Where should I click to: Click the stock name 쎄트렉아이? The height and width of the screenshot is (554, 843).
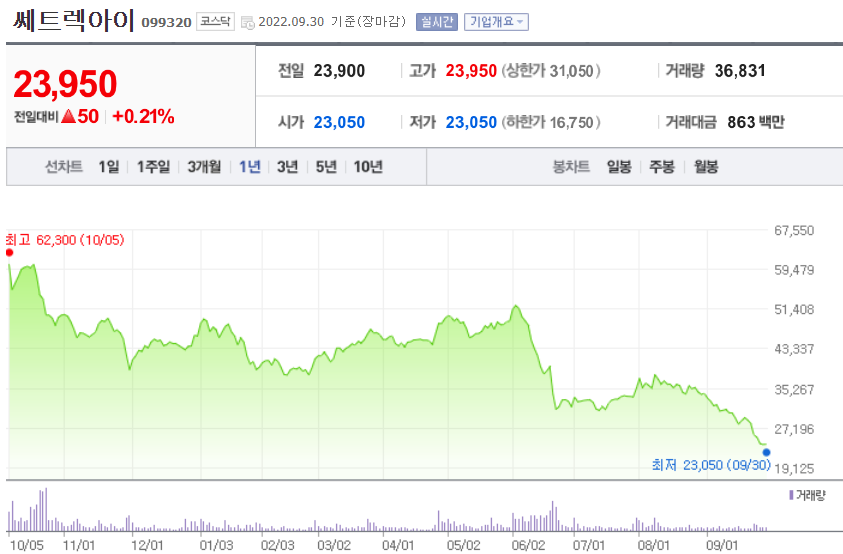click(x=74, y=20)
